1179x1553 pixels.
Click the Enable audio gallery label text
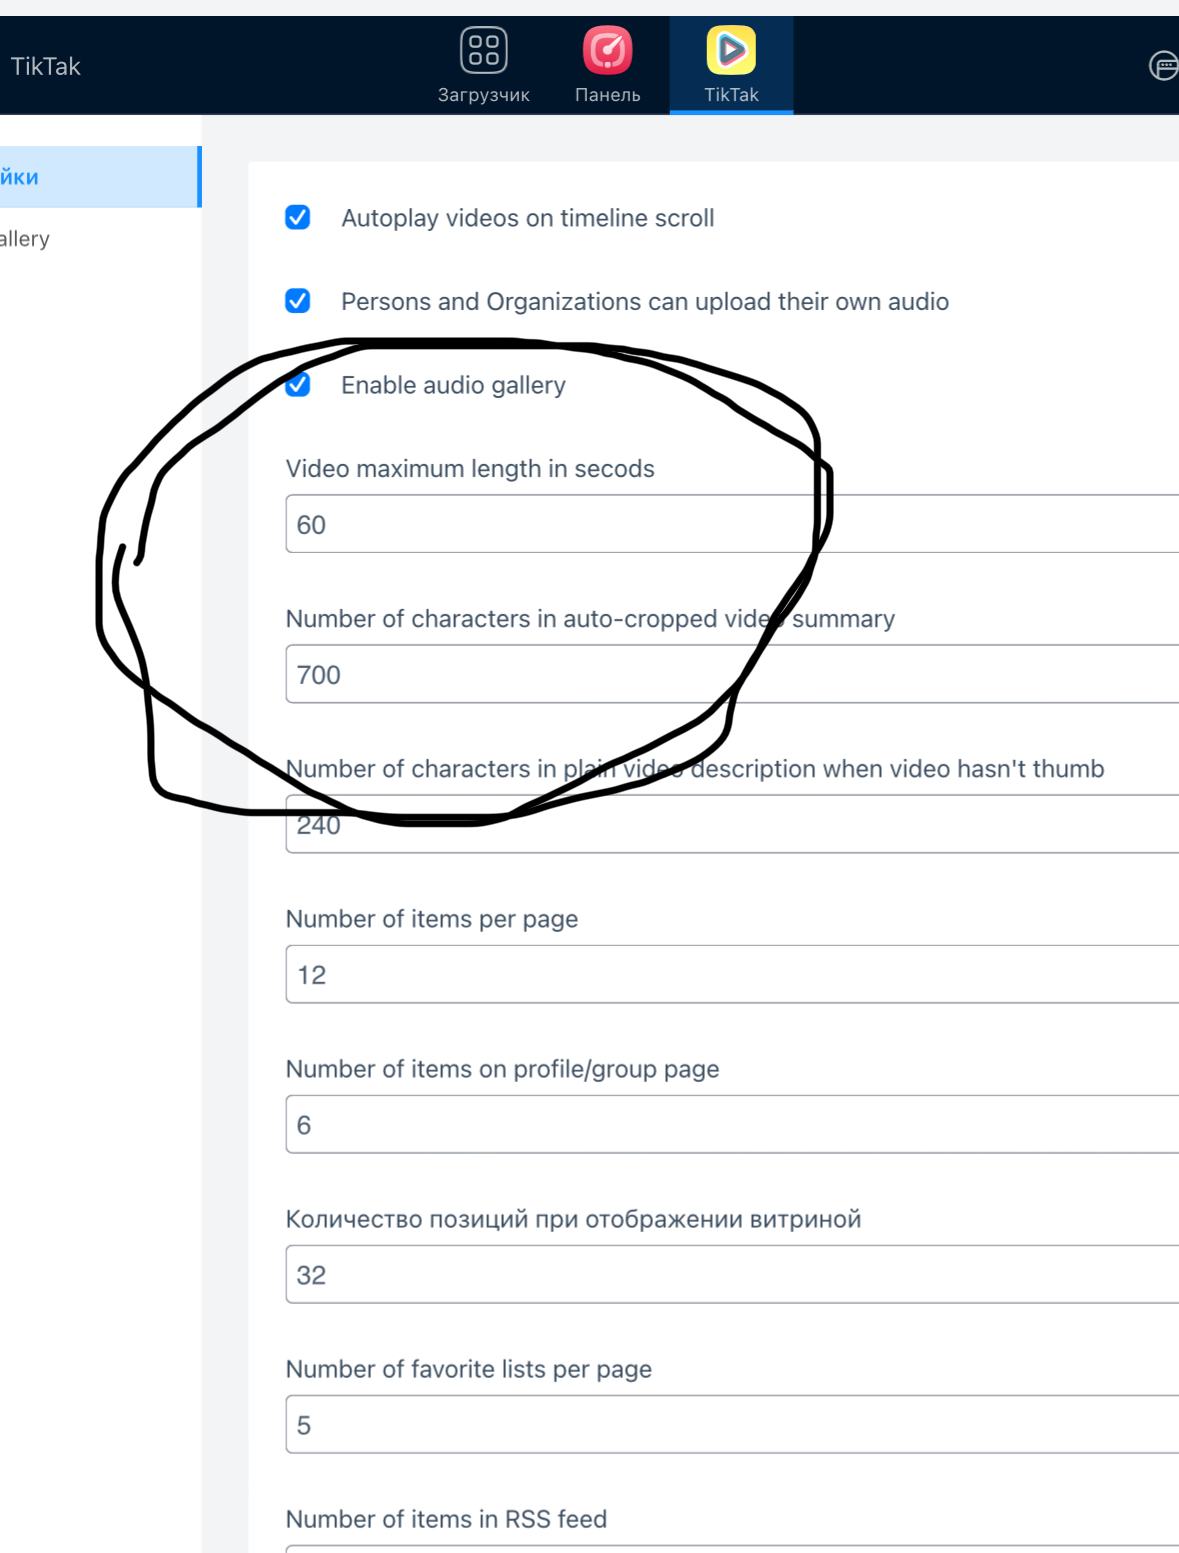pos(453,385)
